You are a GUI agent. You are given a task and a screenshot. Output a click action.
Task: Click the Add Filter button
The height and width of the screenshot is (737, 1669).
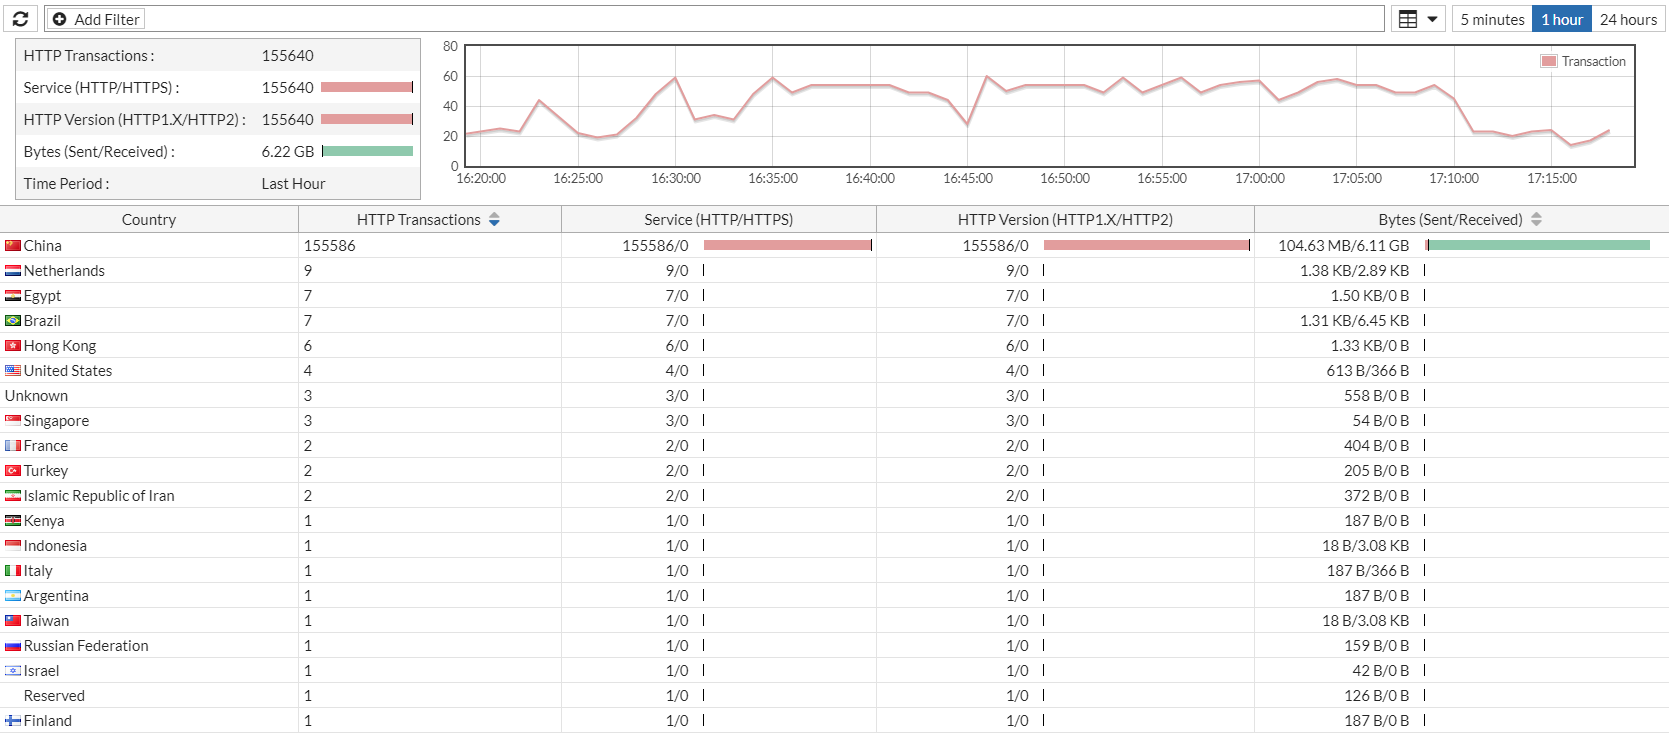[x=96, y=19]
